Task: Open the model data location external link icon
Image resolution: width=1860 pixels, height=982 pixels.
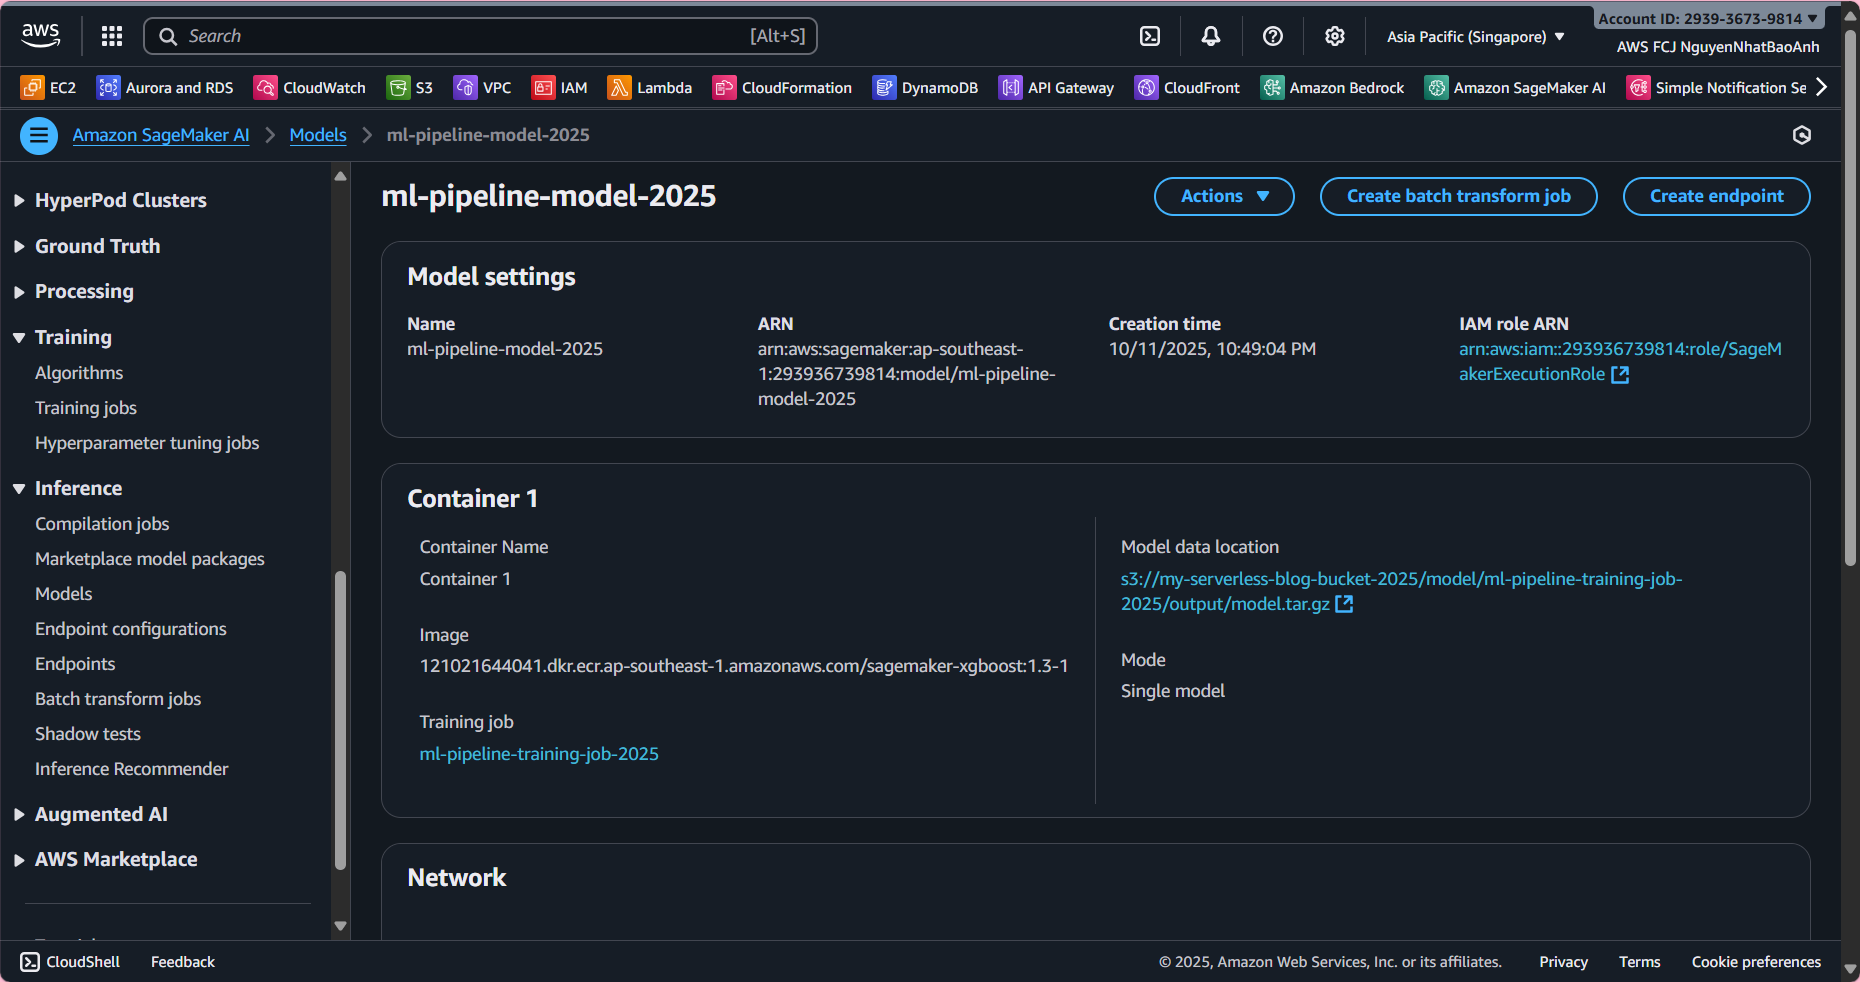Action: pos(1344,604)
